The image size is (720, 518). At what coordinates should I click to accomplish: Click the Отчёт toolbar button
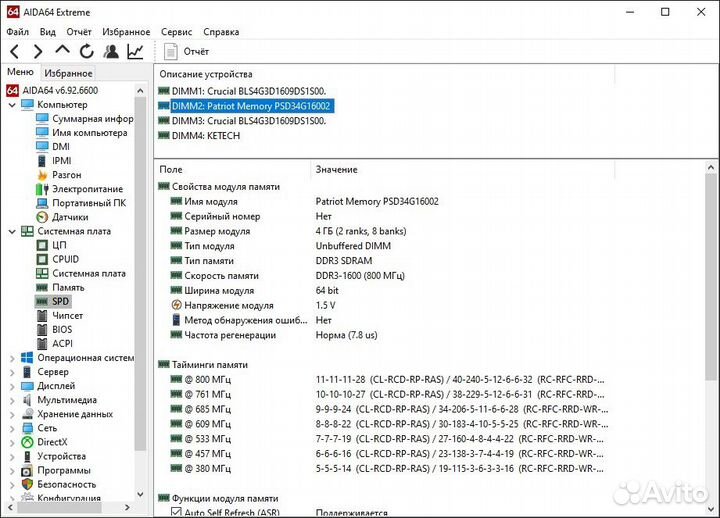pos(187,51)
